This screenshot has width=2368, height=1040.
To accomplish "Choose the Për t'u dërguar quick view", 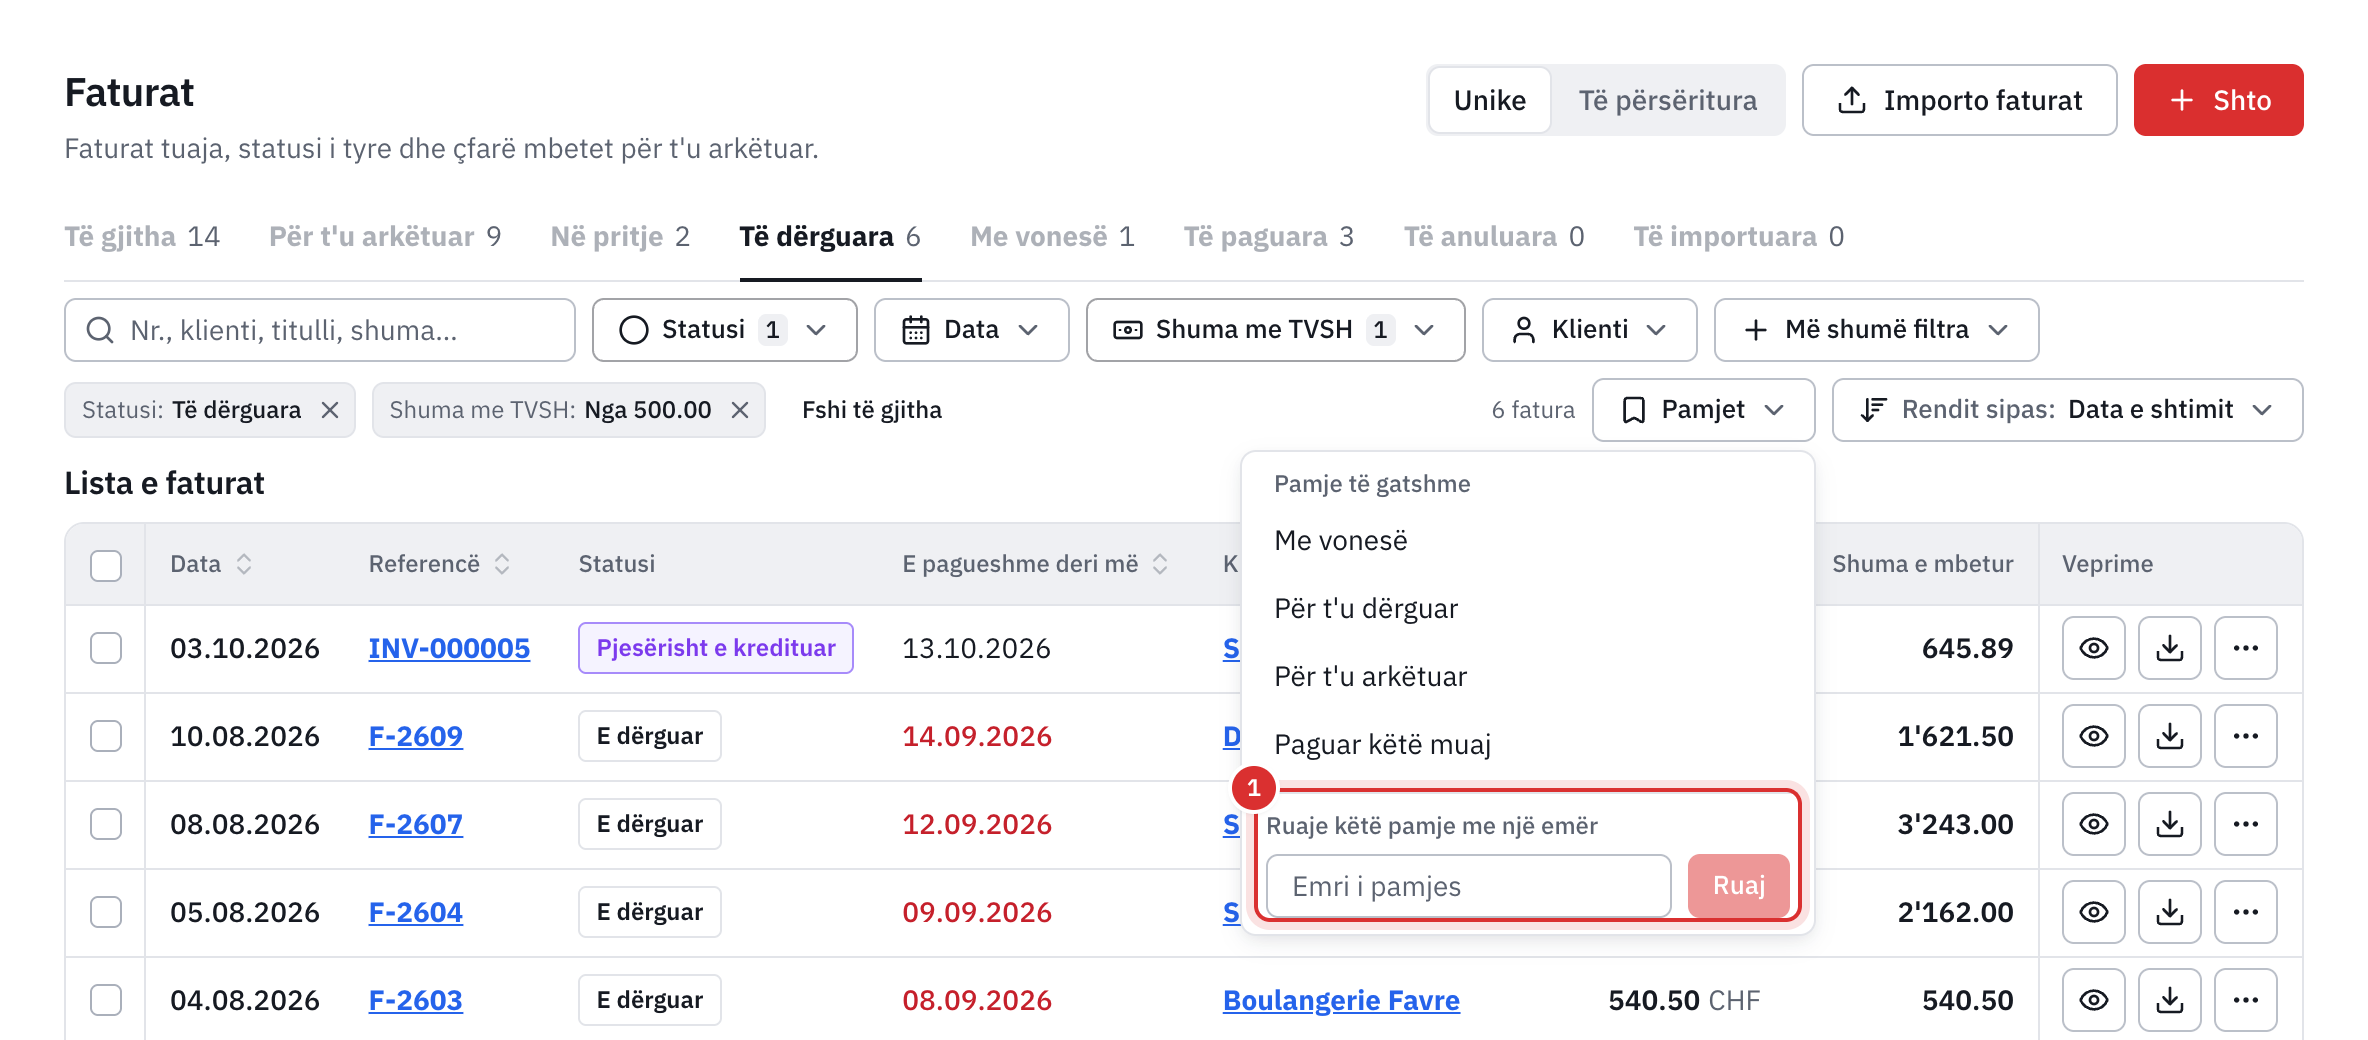I will pyautogui.click(x=1366, y=608).
